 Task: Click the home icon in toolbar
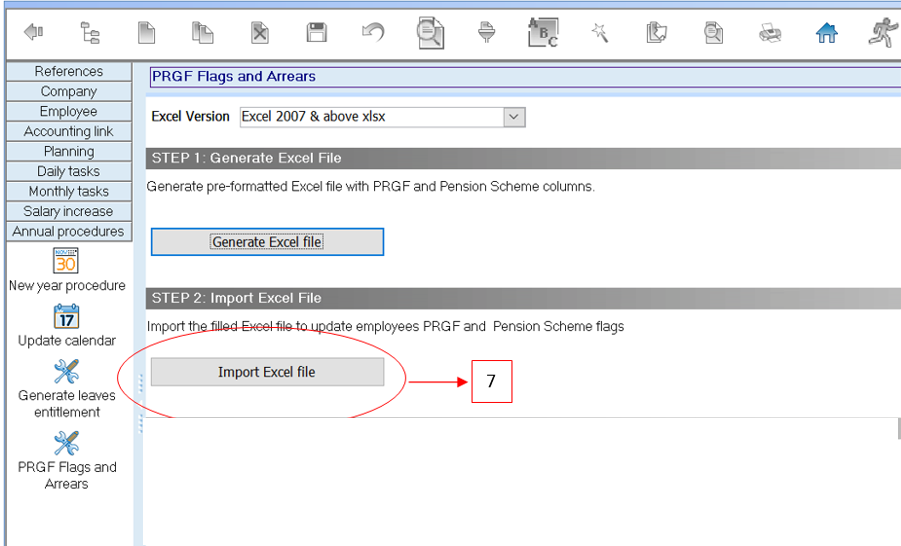coord(826,33)
